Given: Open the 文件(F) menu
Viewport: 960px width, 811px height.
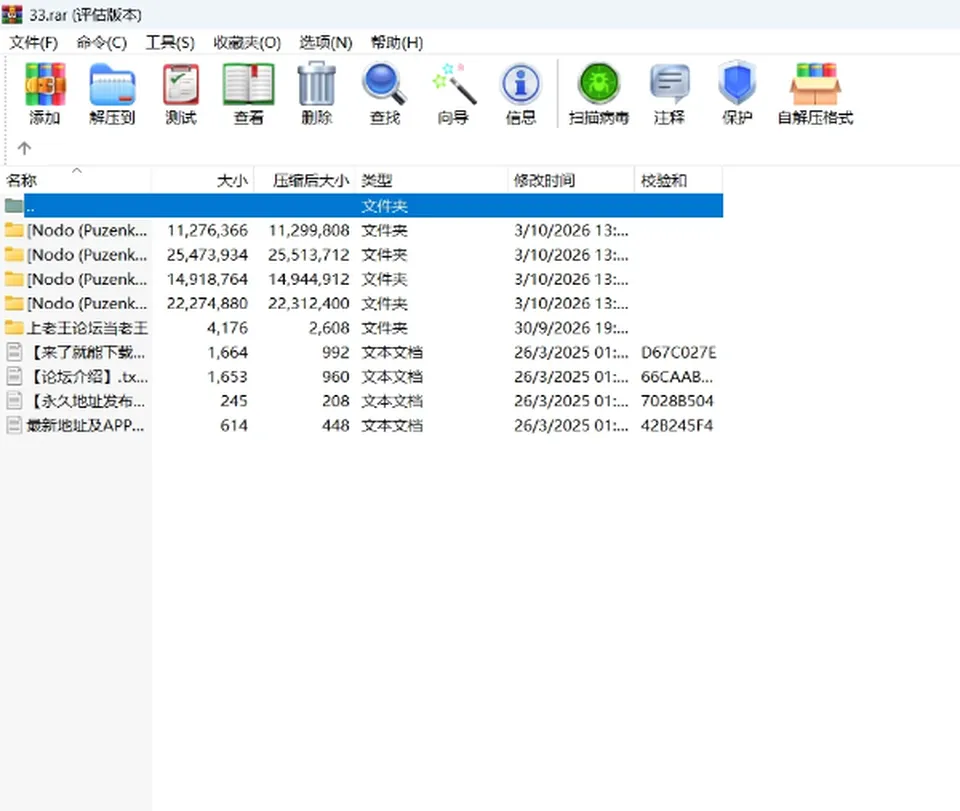Looking at the screenshot, I should tap(34, 43).
